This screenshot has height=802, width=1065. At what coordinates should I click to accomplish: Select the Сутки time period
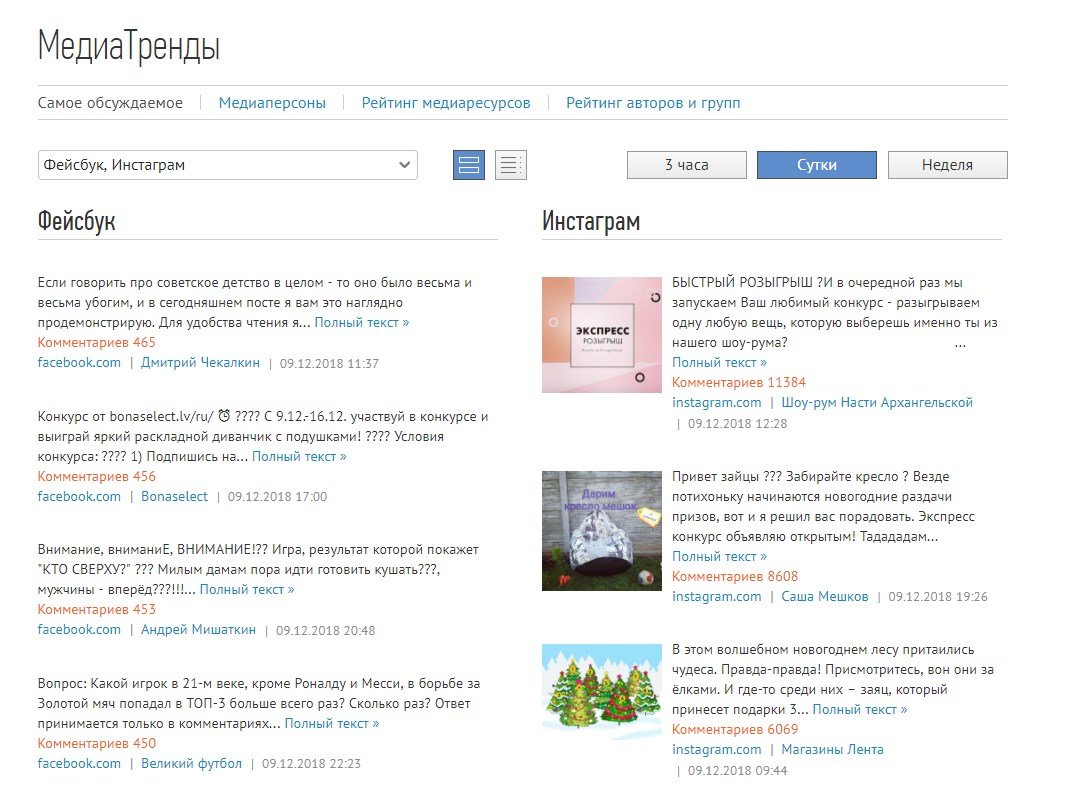click(x=816, y=165)
